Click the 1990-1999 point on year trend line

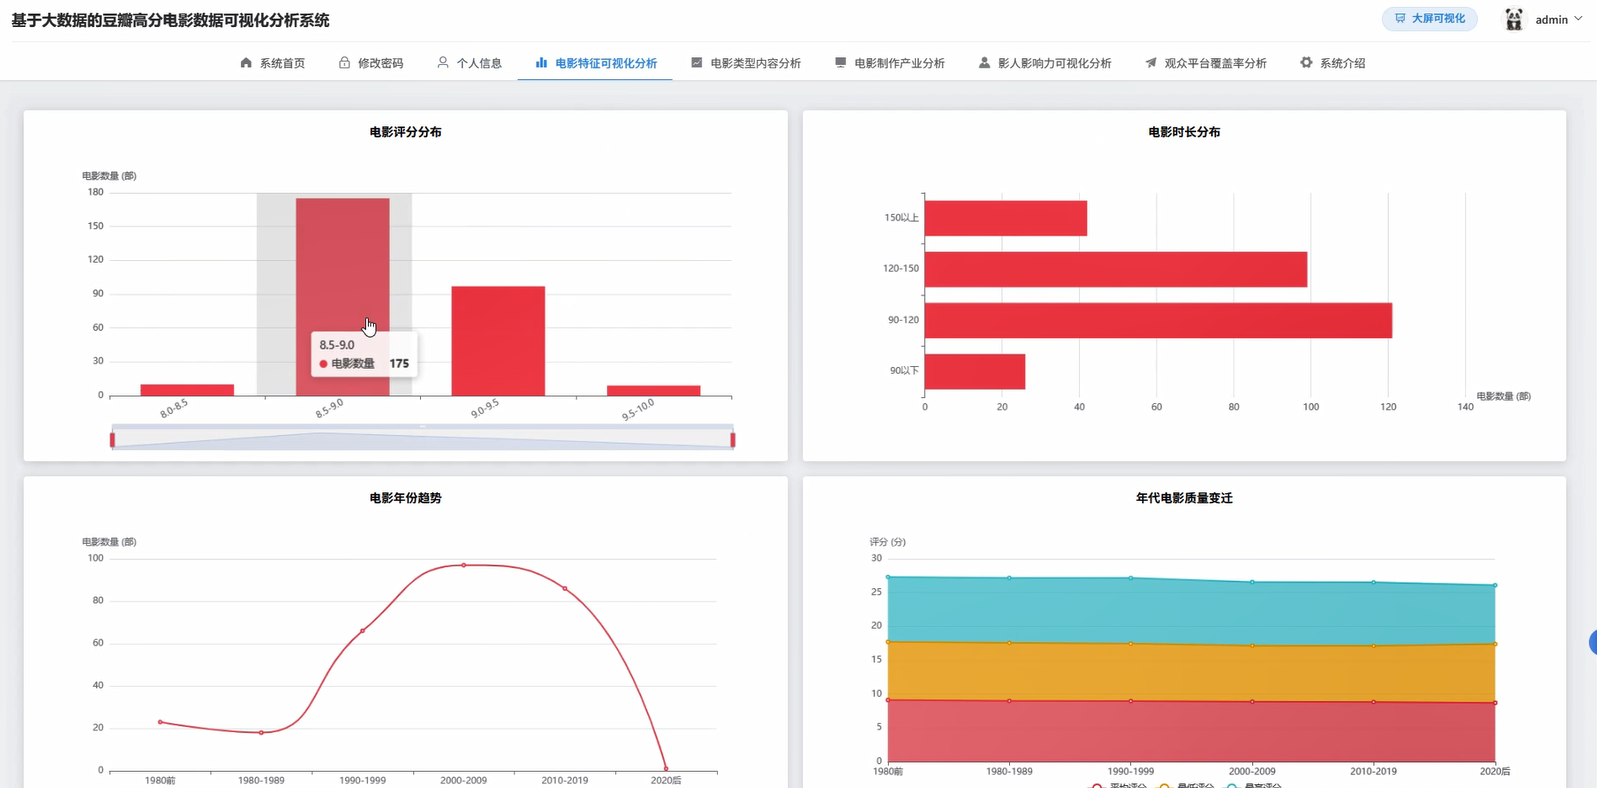click(x=362, y=631)
